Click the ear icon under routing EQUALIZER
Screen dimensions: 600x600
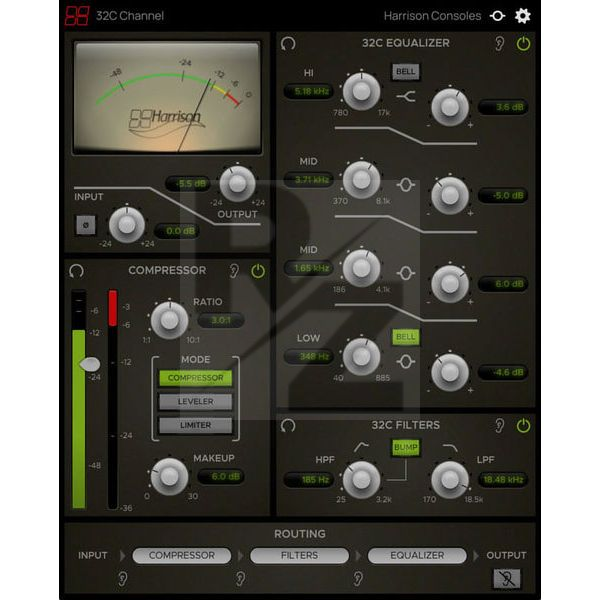coord(357,579)
